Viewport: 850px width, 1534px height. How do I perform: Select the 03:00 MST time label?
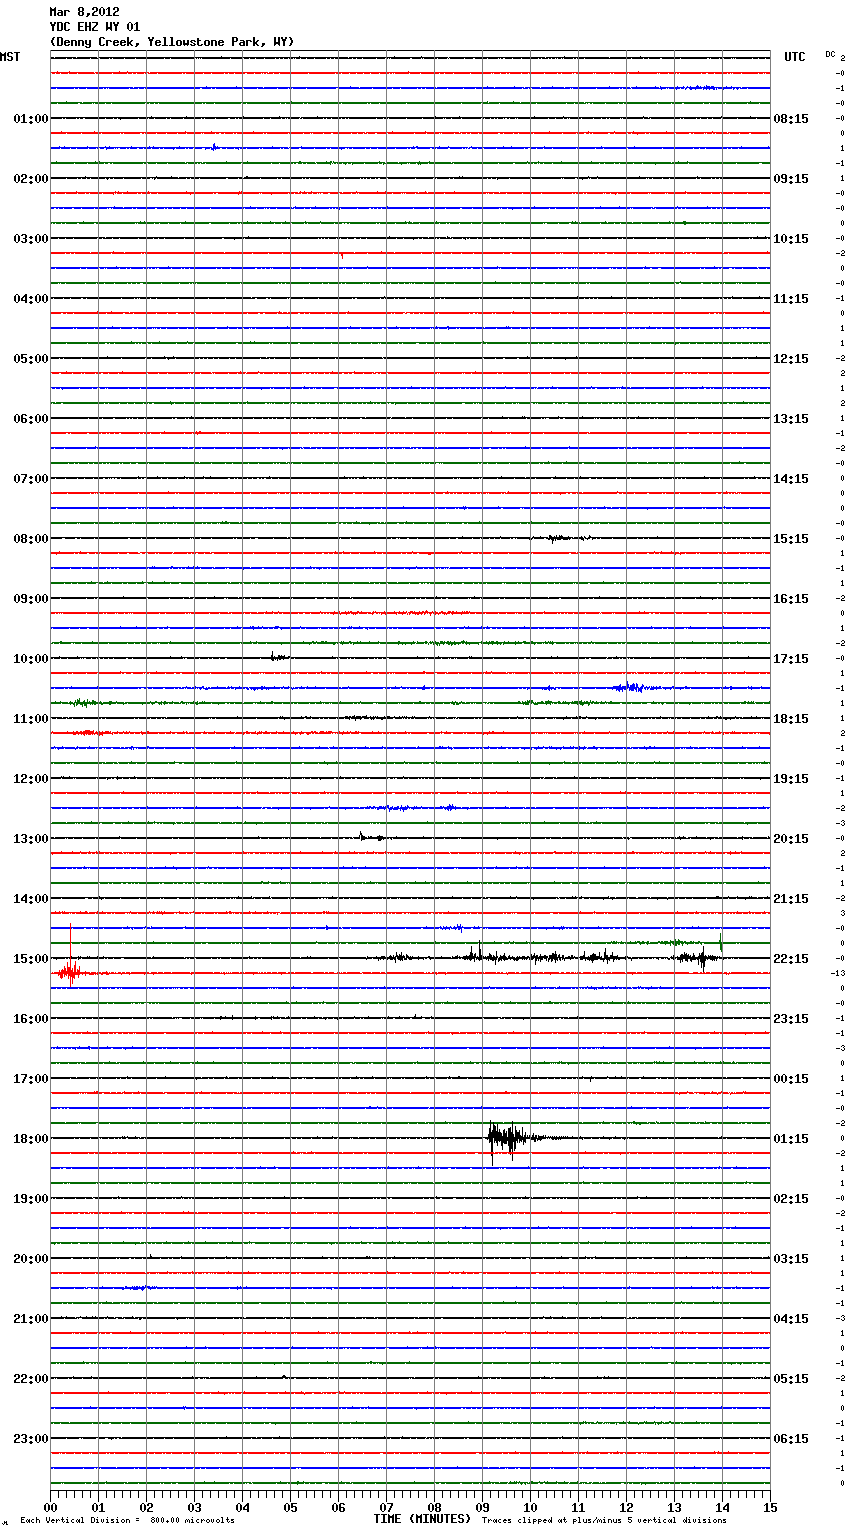pos(30,239)
